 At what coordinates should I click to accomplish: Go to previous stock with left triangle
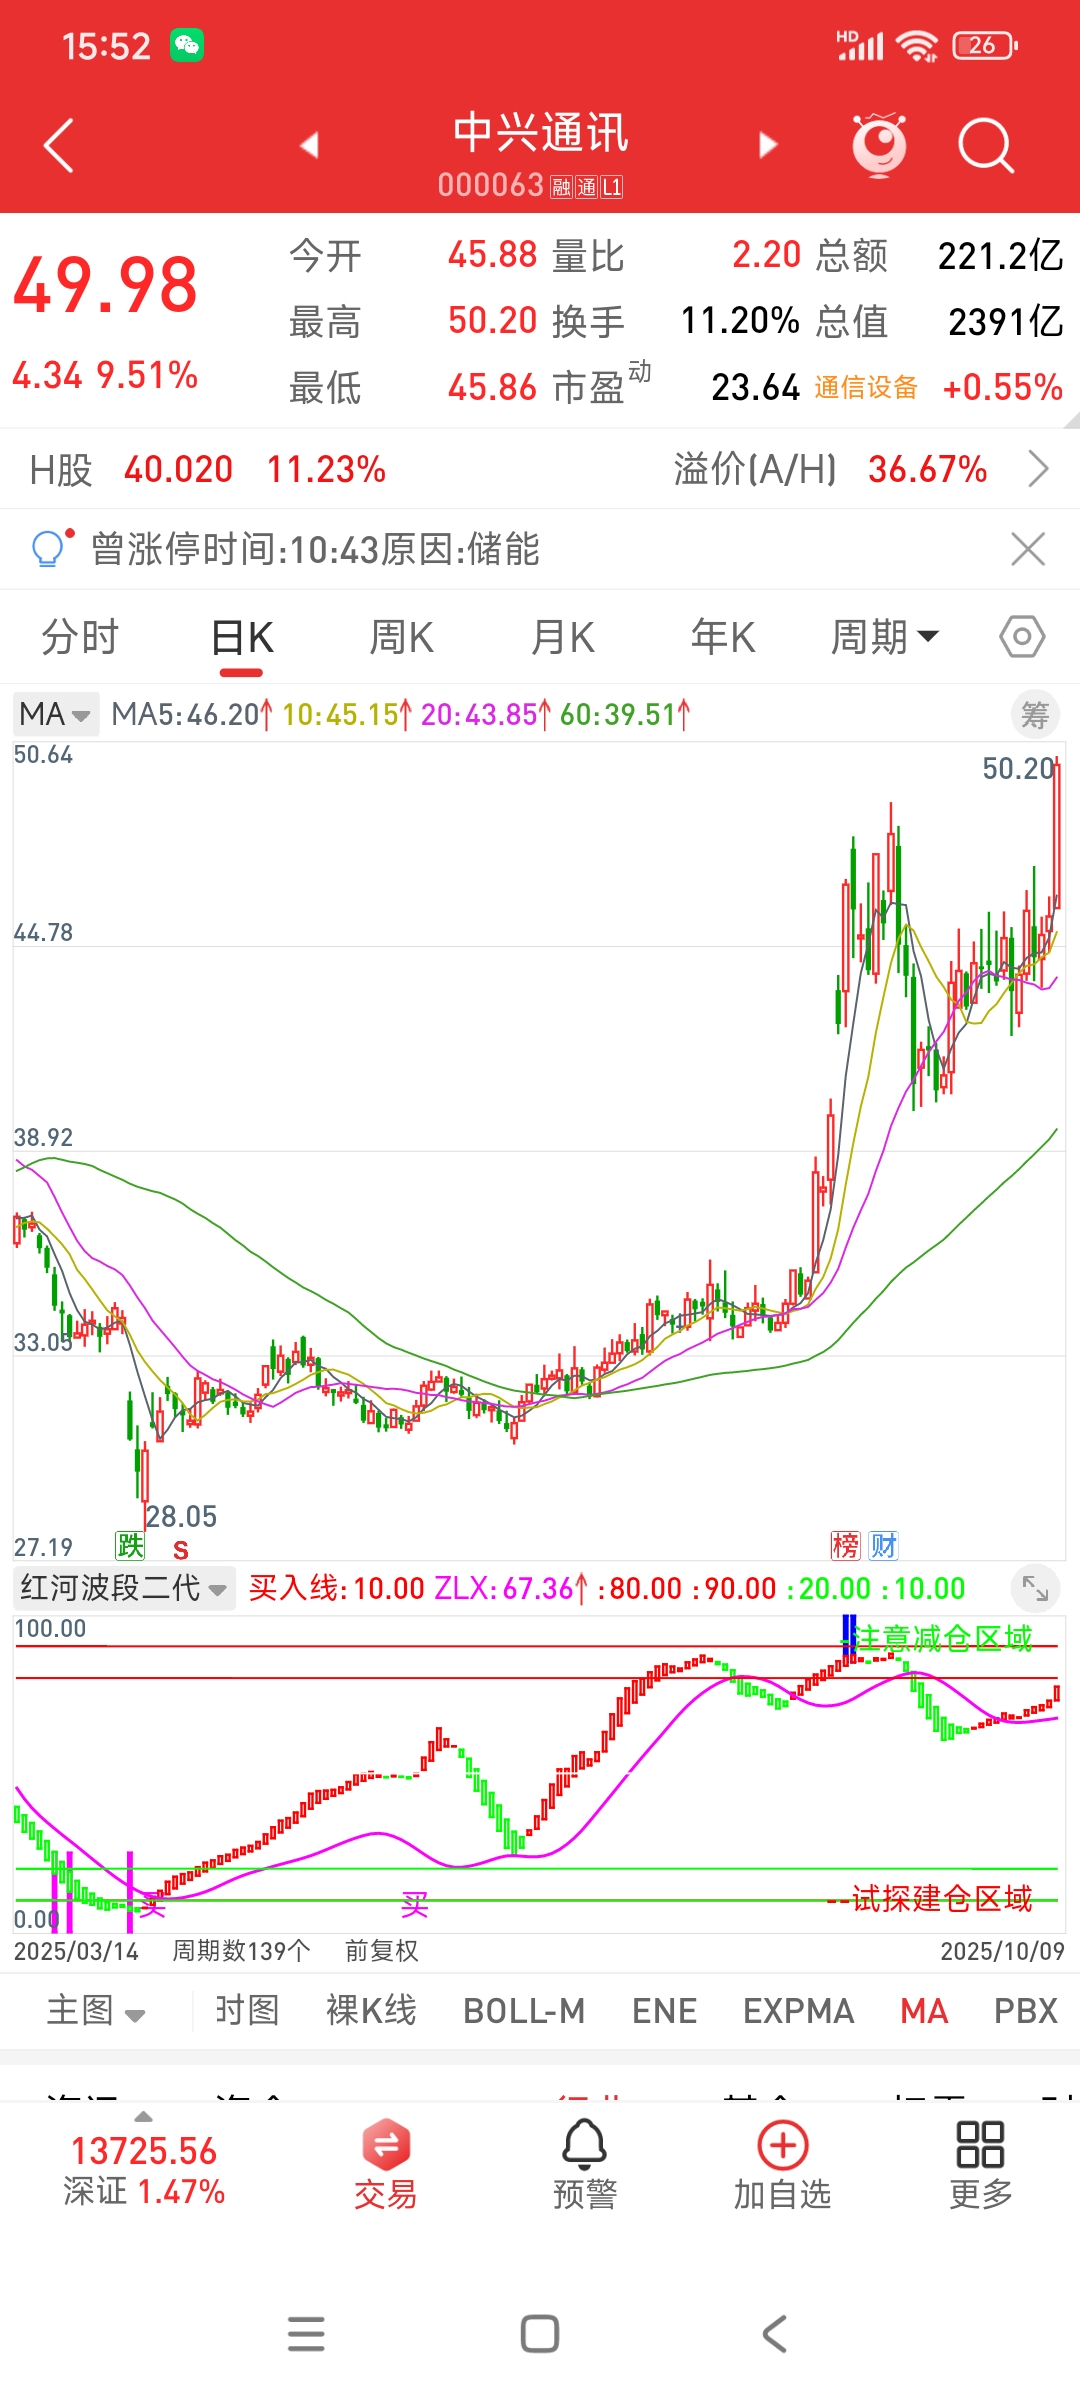309,145
